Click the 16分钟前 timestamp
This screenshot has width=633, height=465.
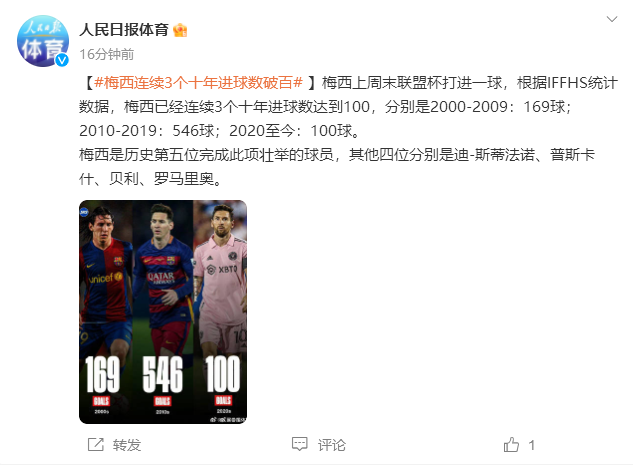(x=107, y=54)
